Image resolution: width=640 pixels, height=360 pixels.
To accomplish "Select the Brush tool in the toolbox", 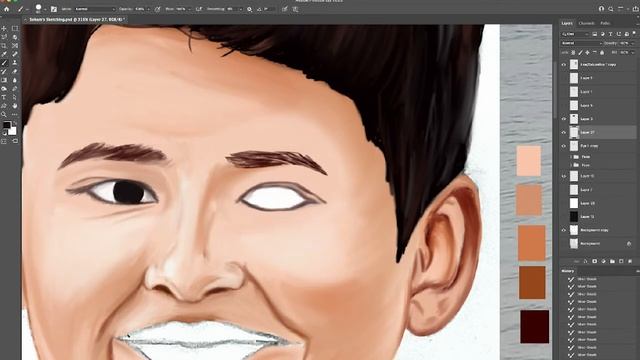I will point(4,63).
